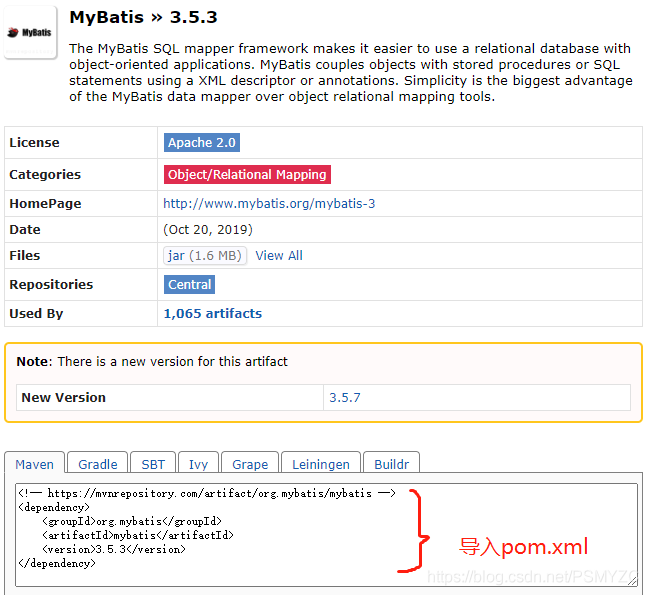Open the View All files link
The width and height of the screenshot is (648, 595).
[x=279, y=255]
